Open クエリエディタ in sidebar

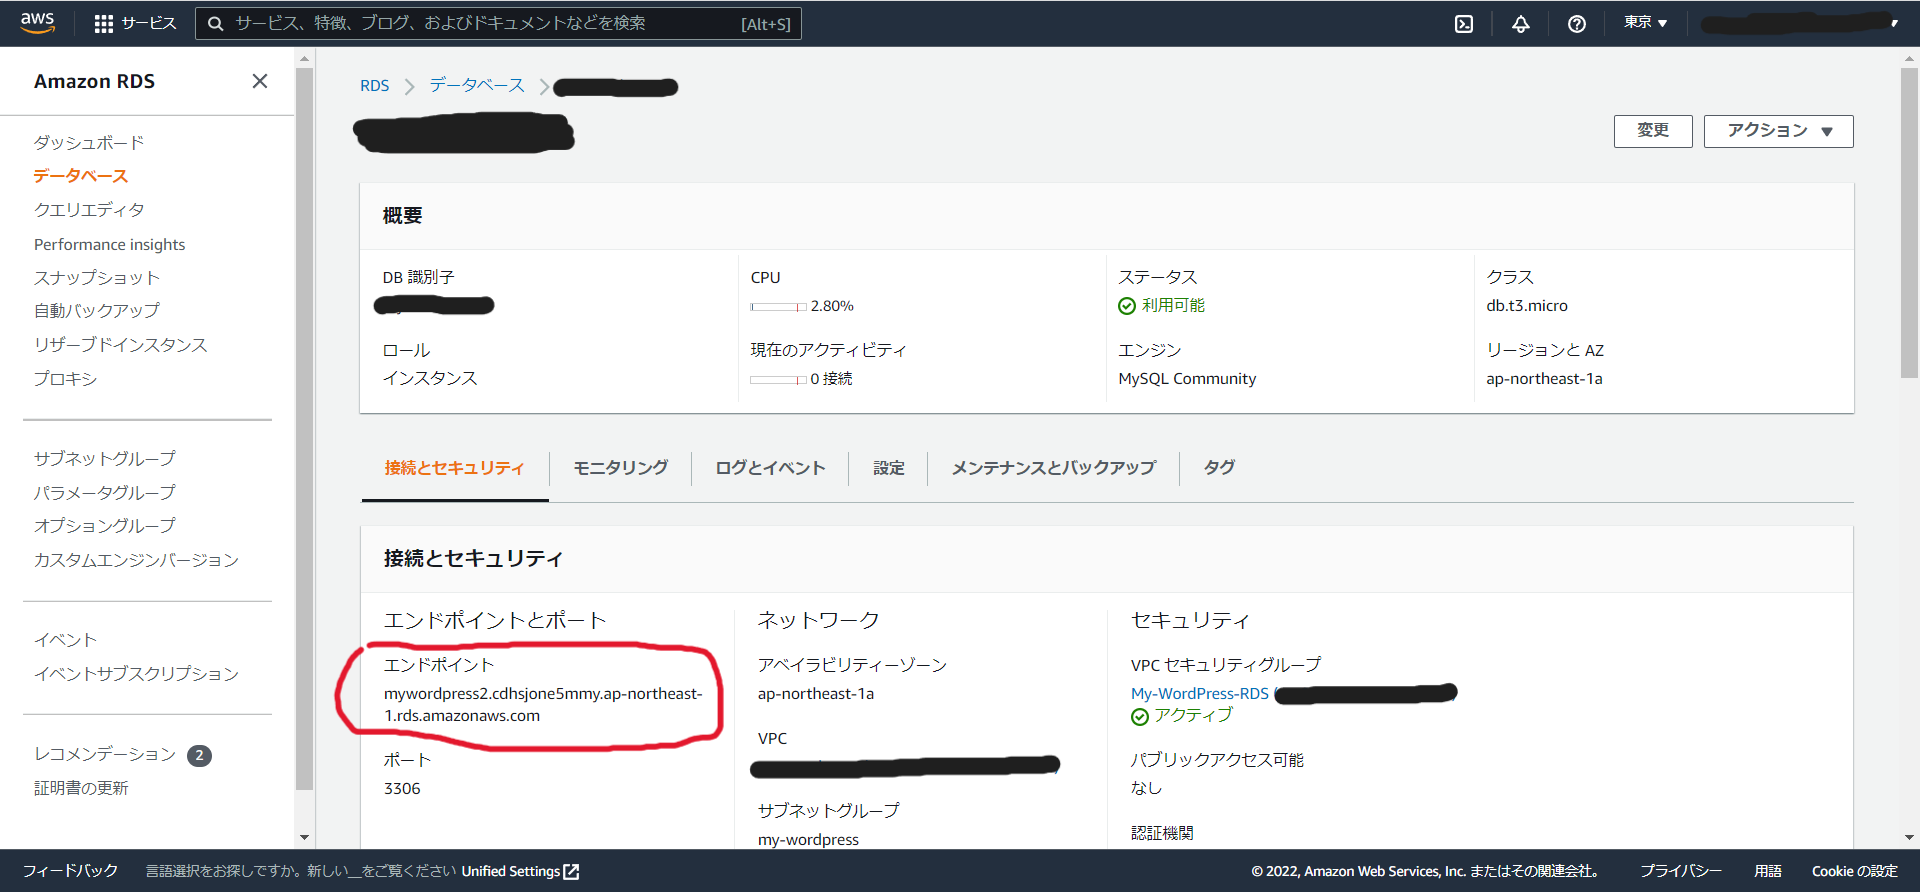pyautogui.click(x=89, y=210)
